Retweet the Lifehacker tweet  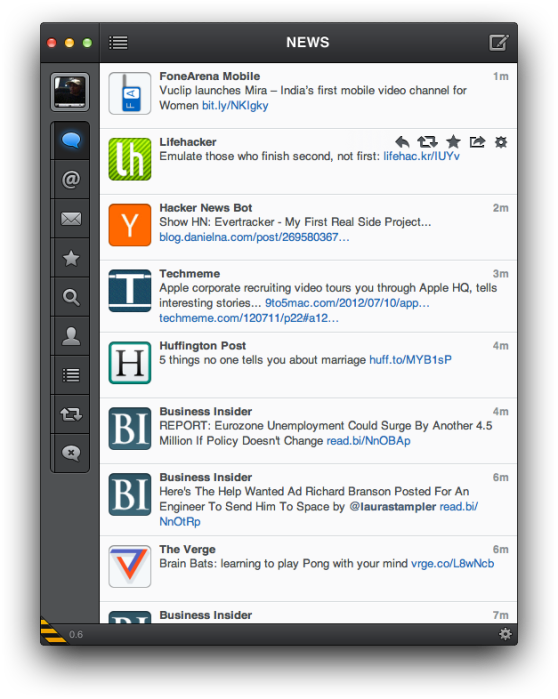tap(427, 142)
